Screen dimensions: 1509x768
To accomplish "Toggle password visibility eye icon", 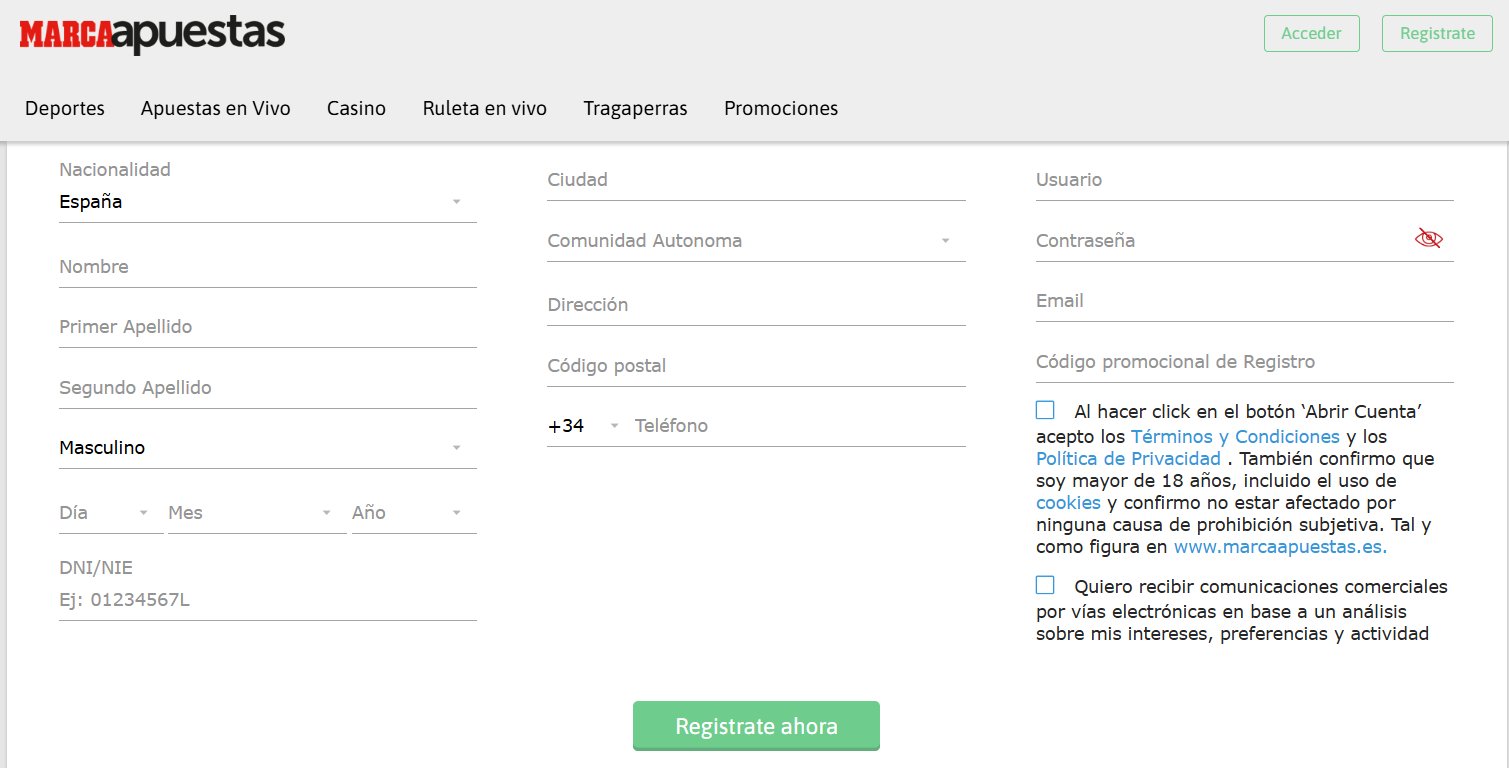I will pyautogui.click(x=1429, y=238).
